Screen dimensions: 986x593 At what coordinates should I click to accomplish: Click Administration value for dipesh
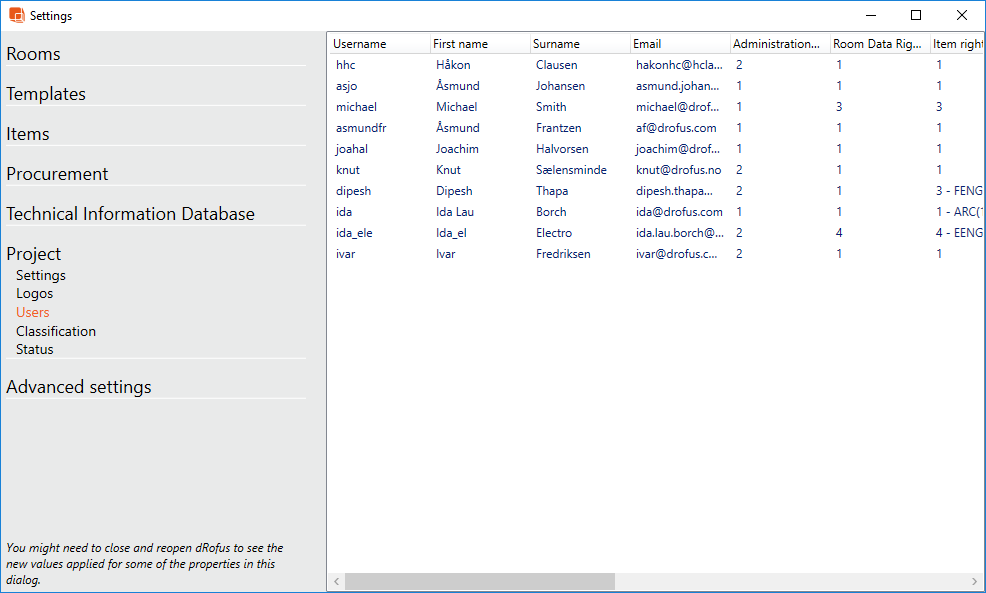coord(739,191)
